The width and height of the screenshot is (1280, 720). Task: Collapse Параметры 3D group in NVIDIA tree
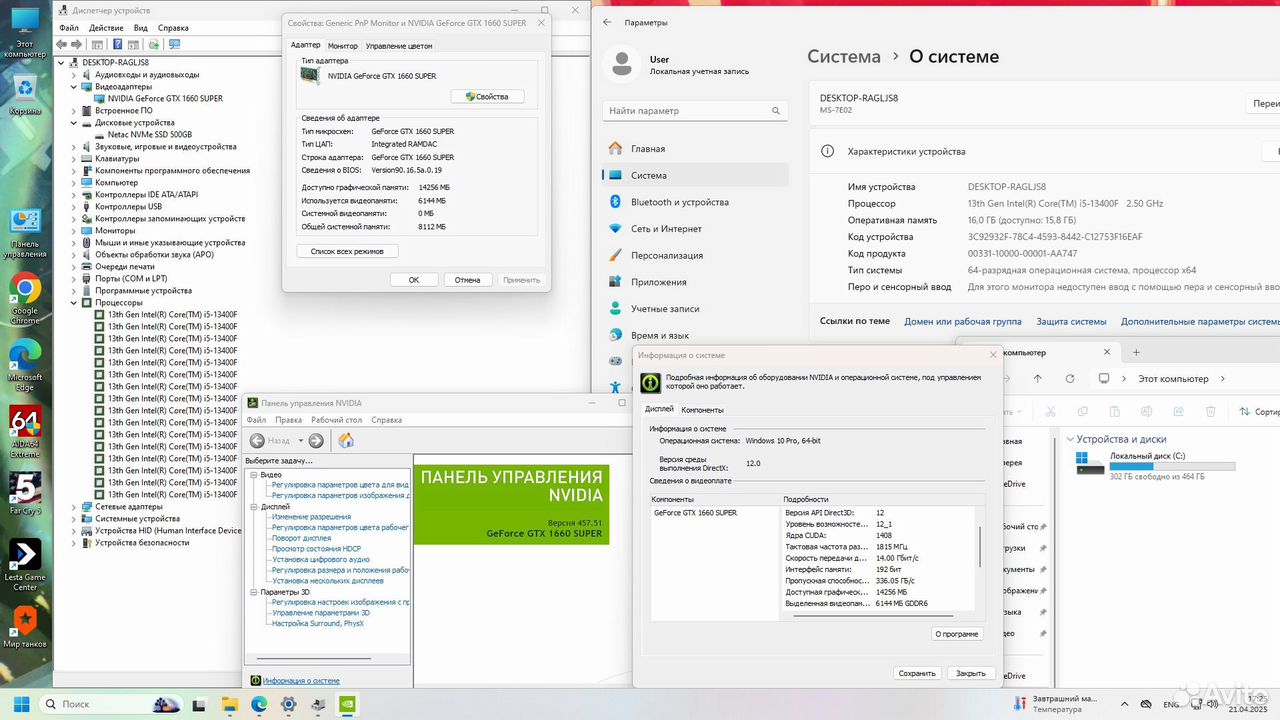pos(253,592)
